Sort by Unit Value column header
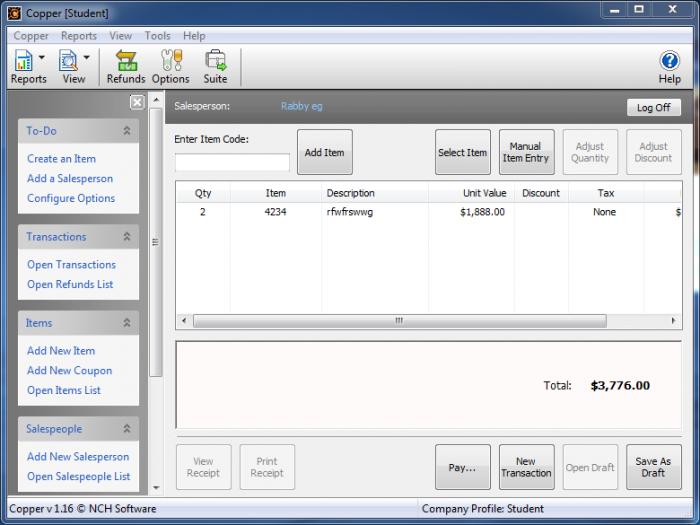Image resolution: width=700 pixels, height=525 pixels. (x=471, y=193)
